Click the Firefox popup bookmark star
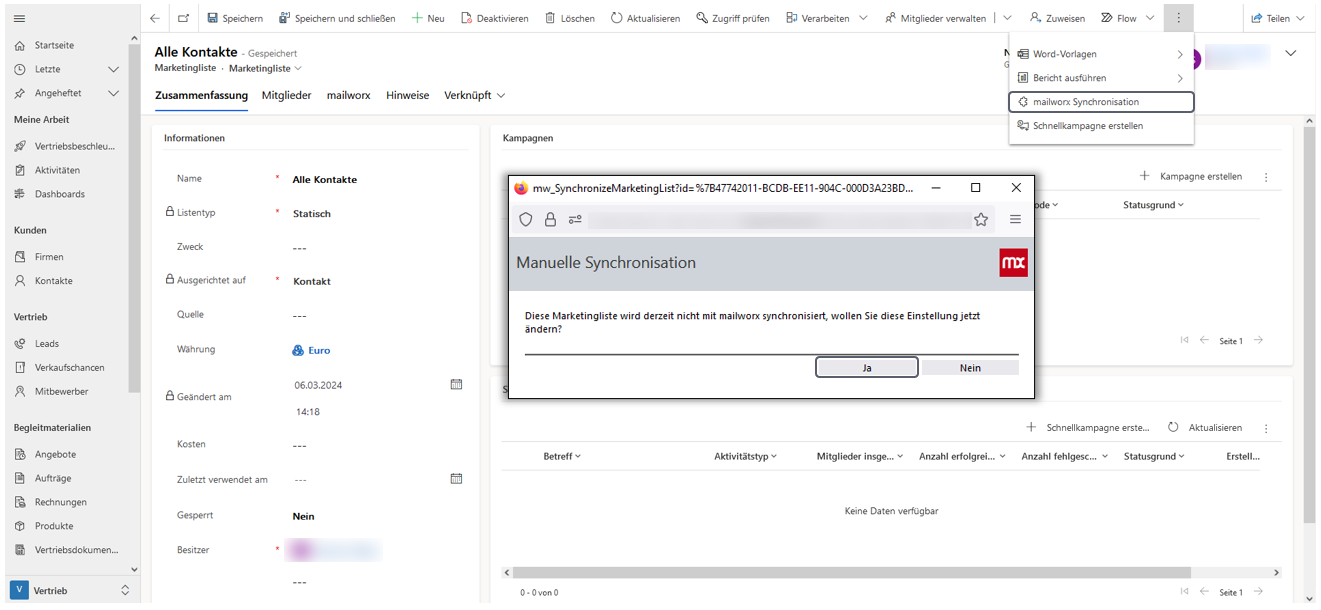This screenshot has height=610, width=1321. coord(981,219)
